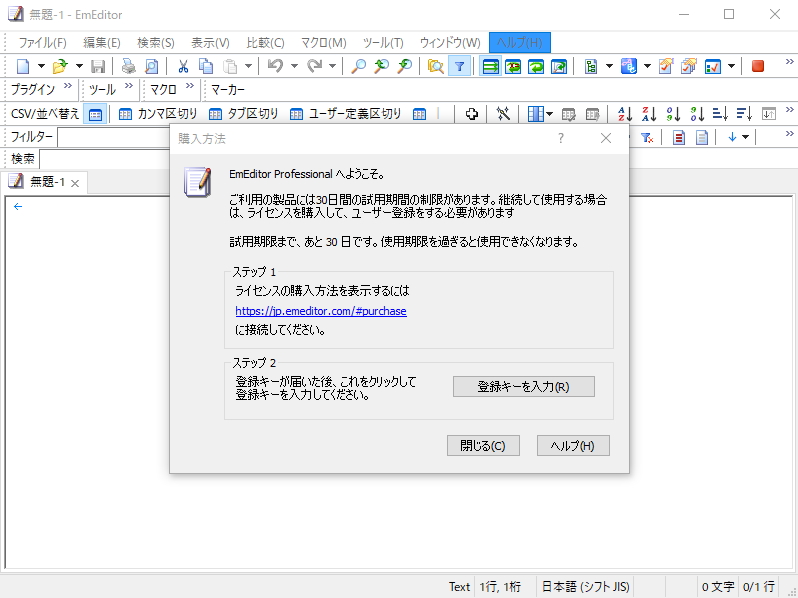Click the Copy icon
Viewport: 798px width, 598px height.
[x=206, y=66]
